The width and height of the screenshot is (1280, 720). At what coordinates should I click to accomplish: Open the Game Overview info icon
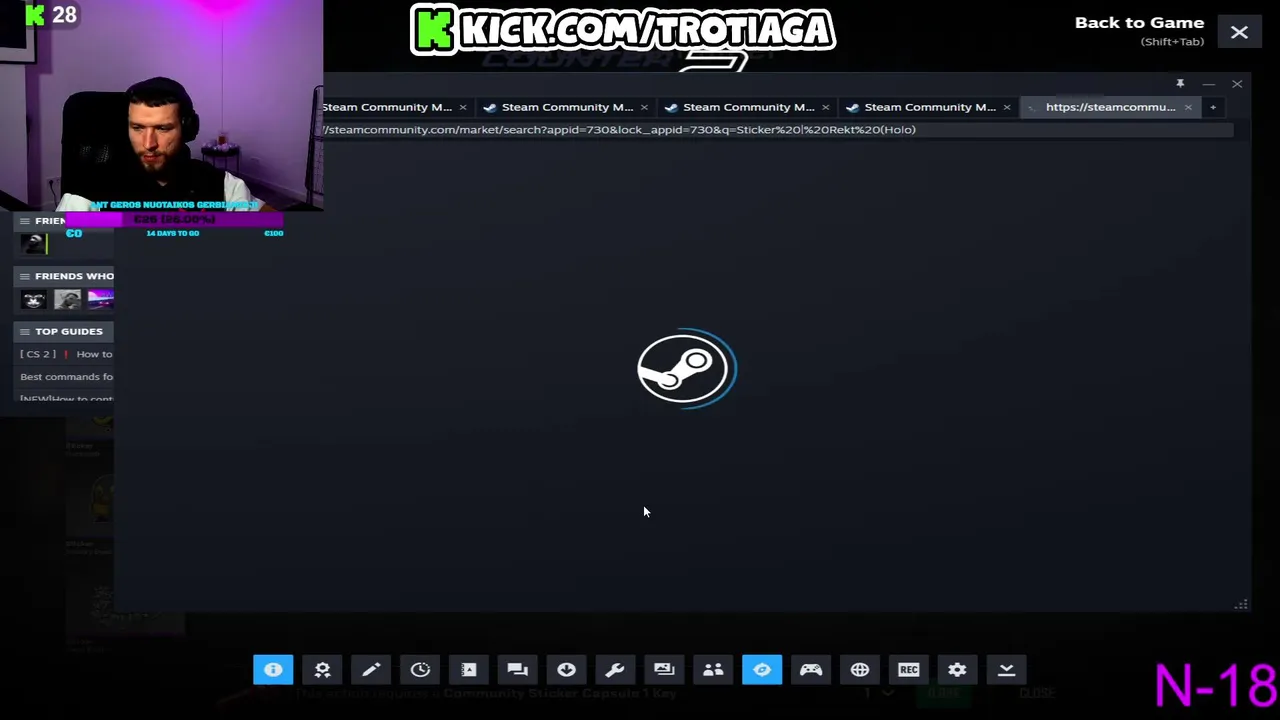(x=273, y=670)
